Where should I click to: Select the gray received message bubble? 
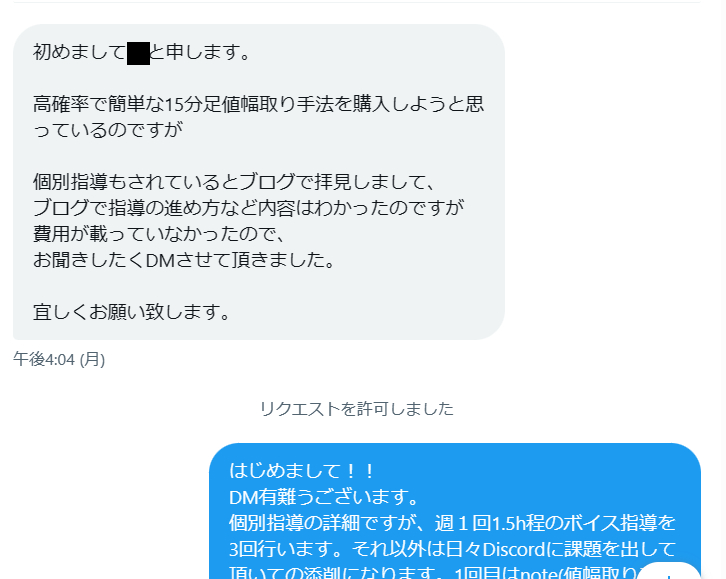coord(259,182)
